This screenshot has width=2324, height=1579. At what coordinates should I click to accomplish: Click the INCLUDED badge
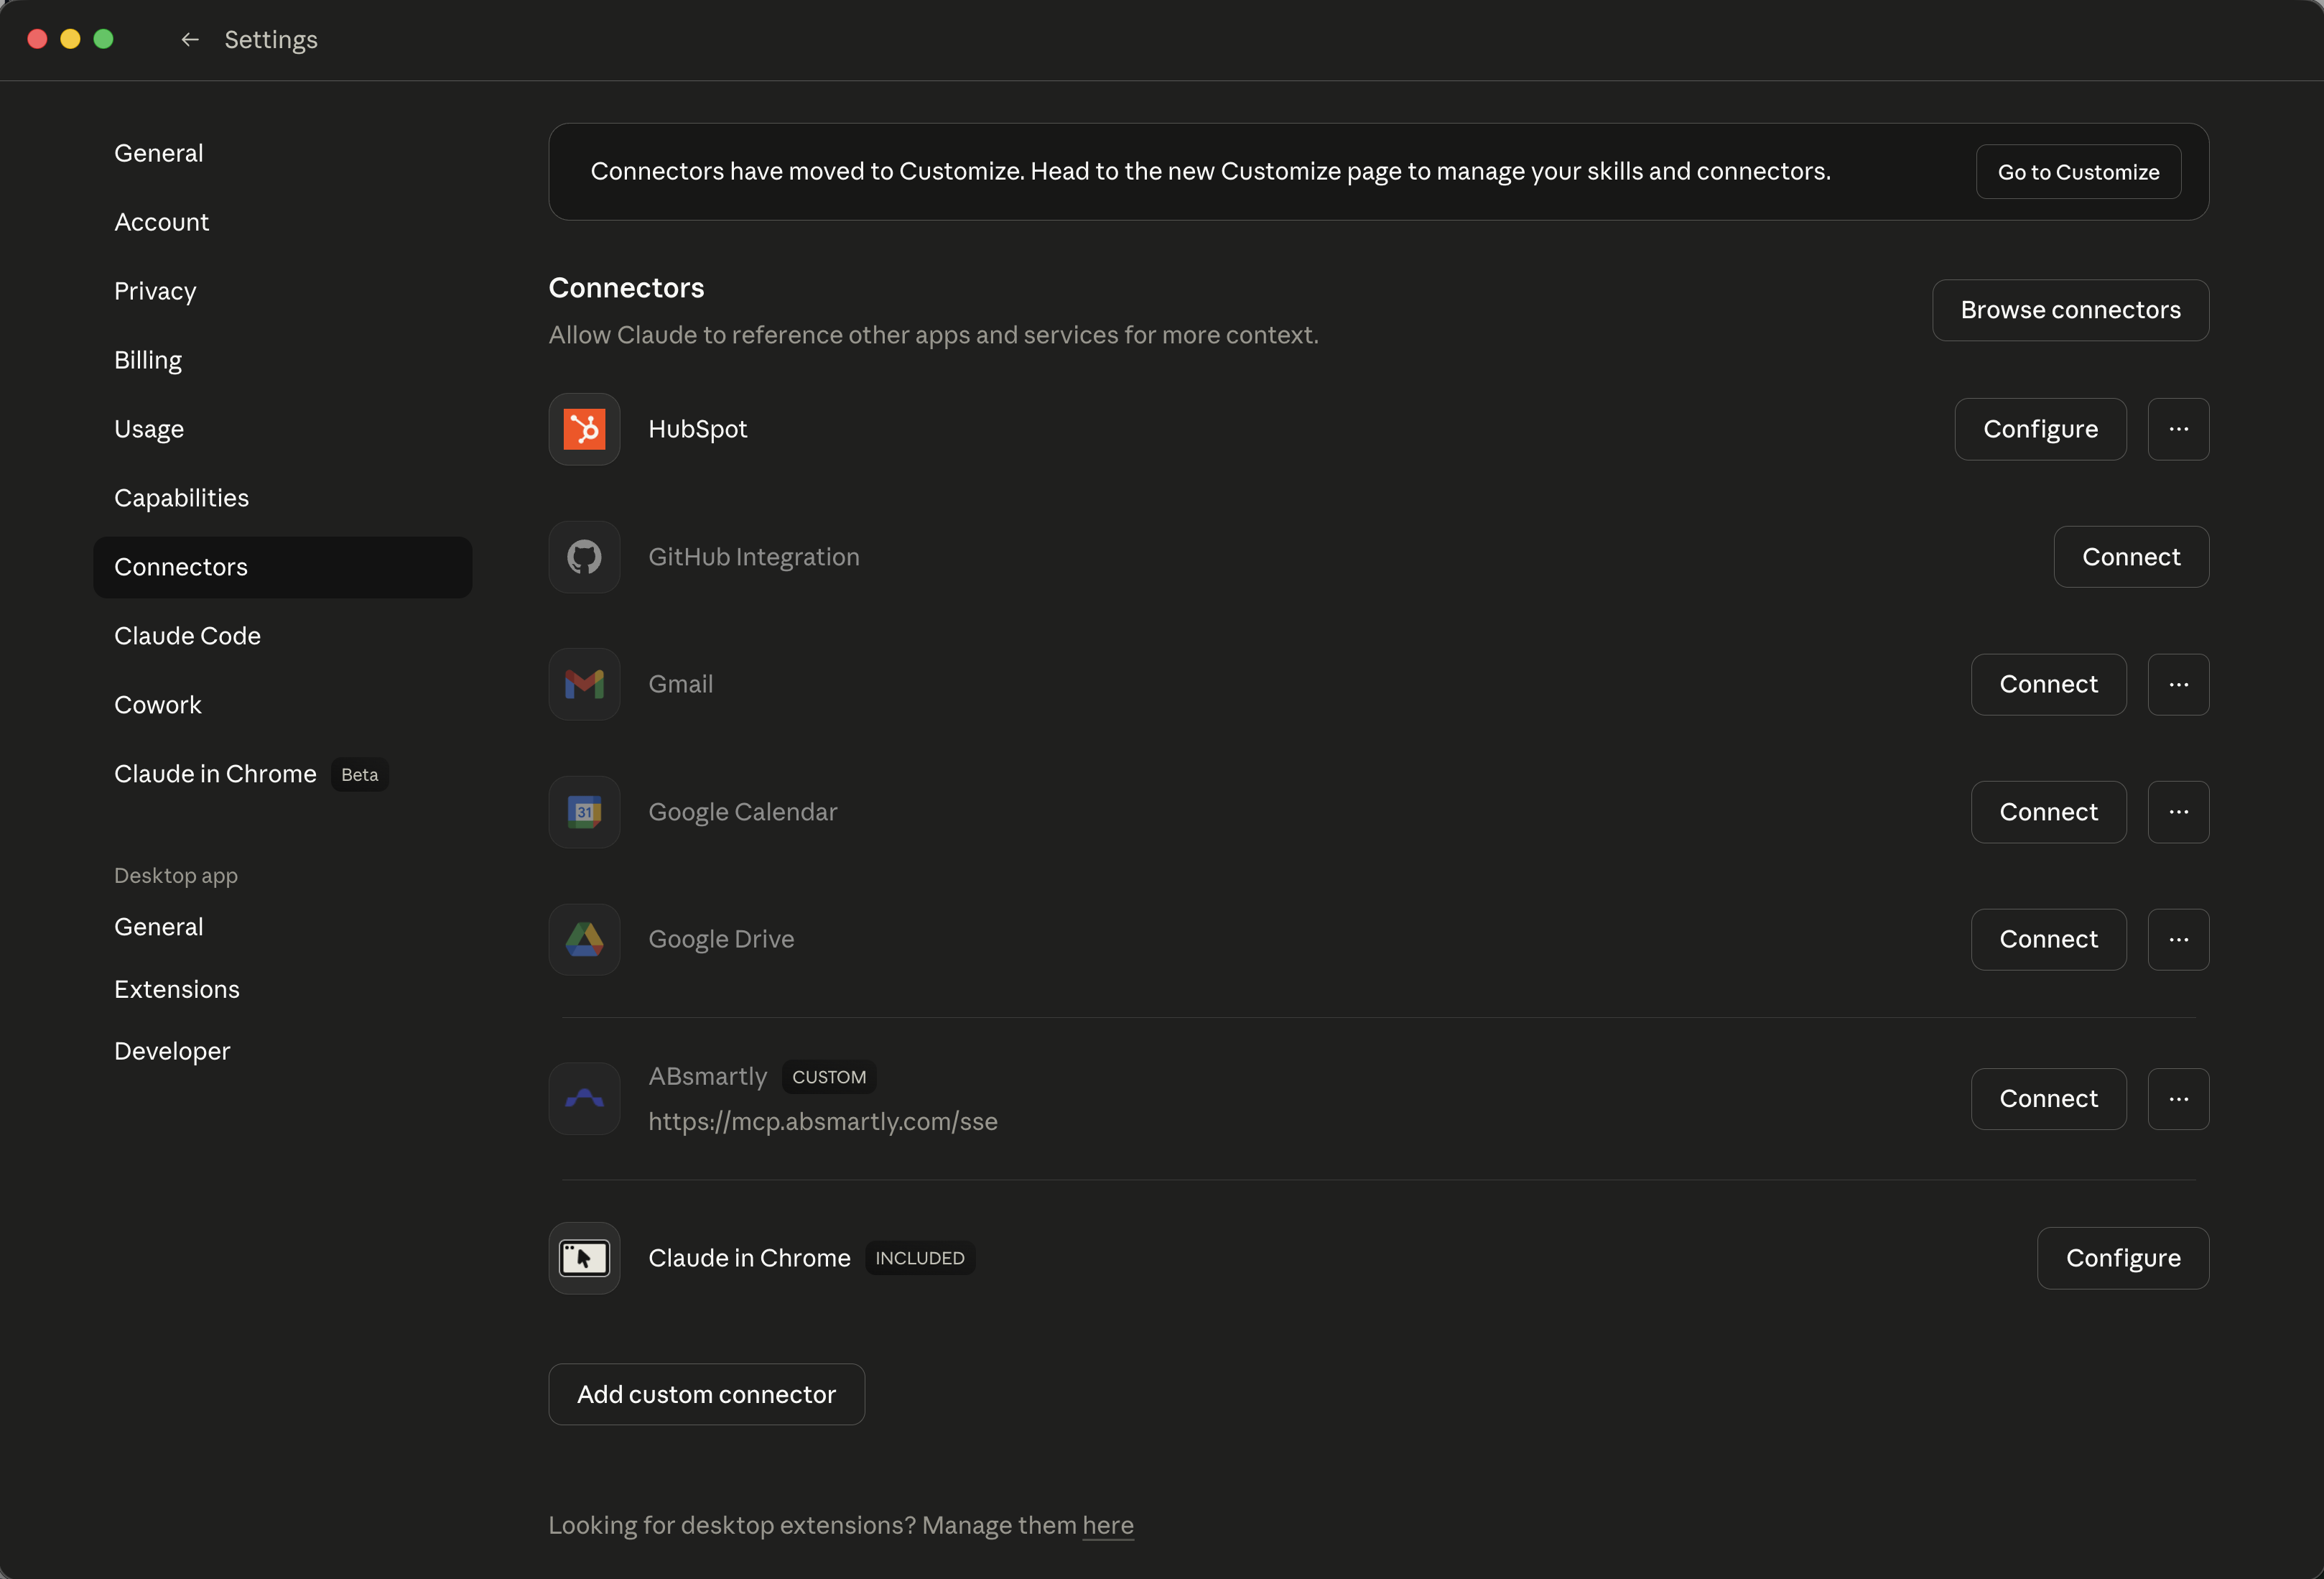(x=920, y=1258)
